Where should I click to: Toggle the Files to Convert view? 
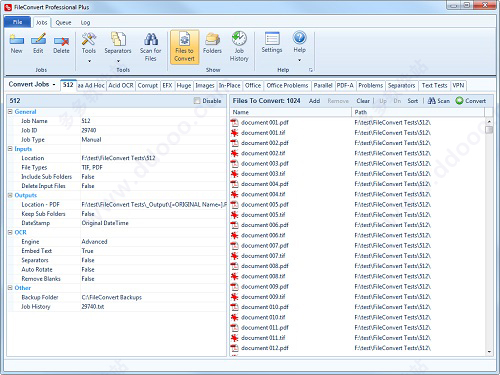pyautogui.click(x=184, y=47)
